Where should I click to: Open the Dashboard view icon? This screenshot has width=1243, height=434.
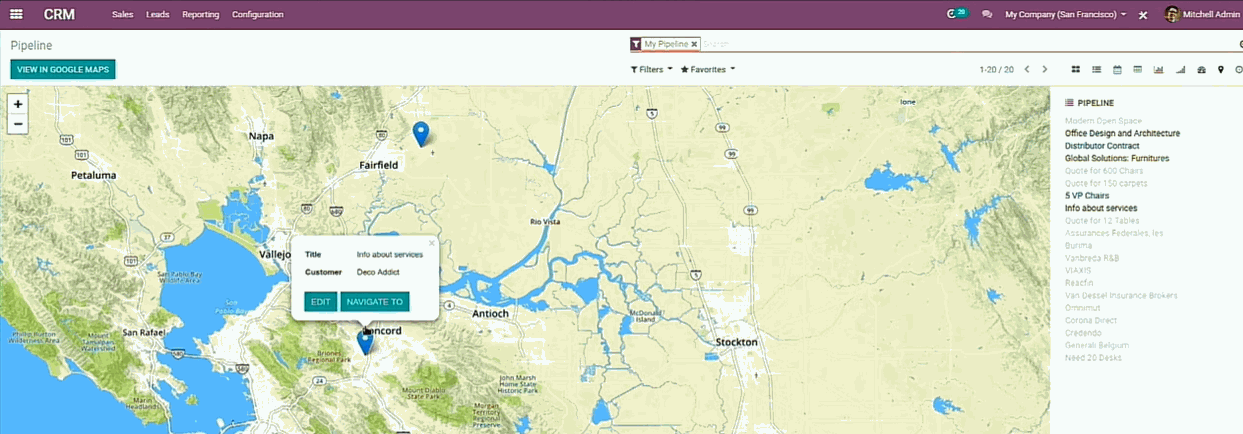(1201, 69)
